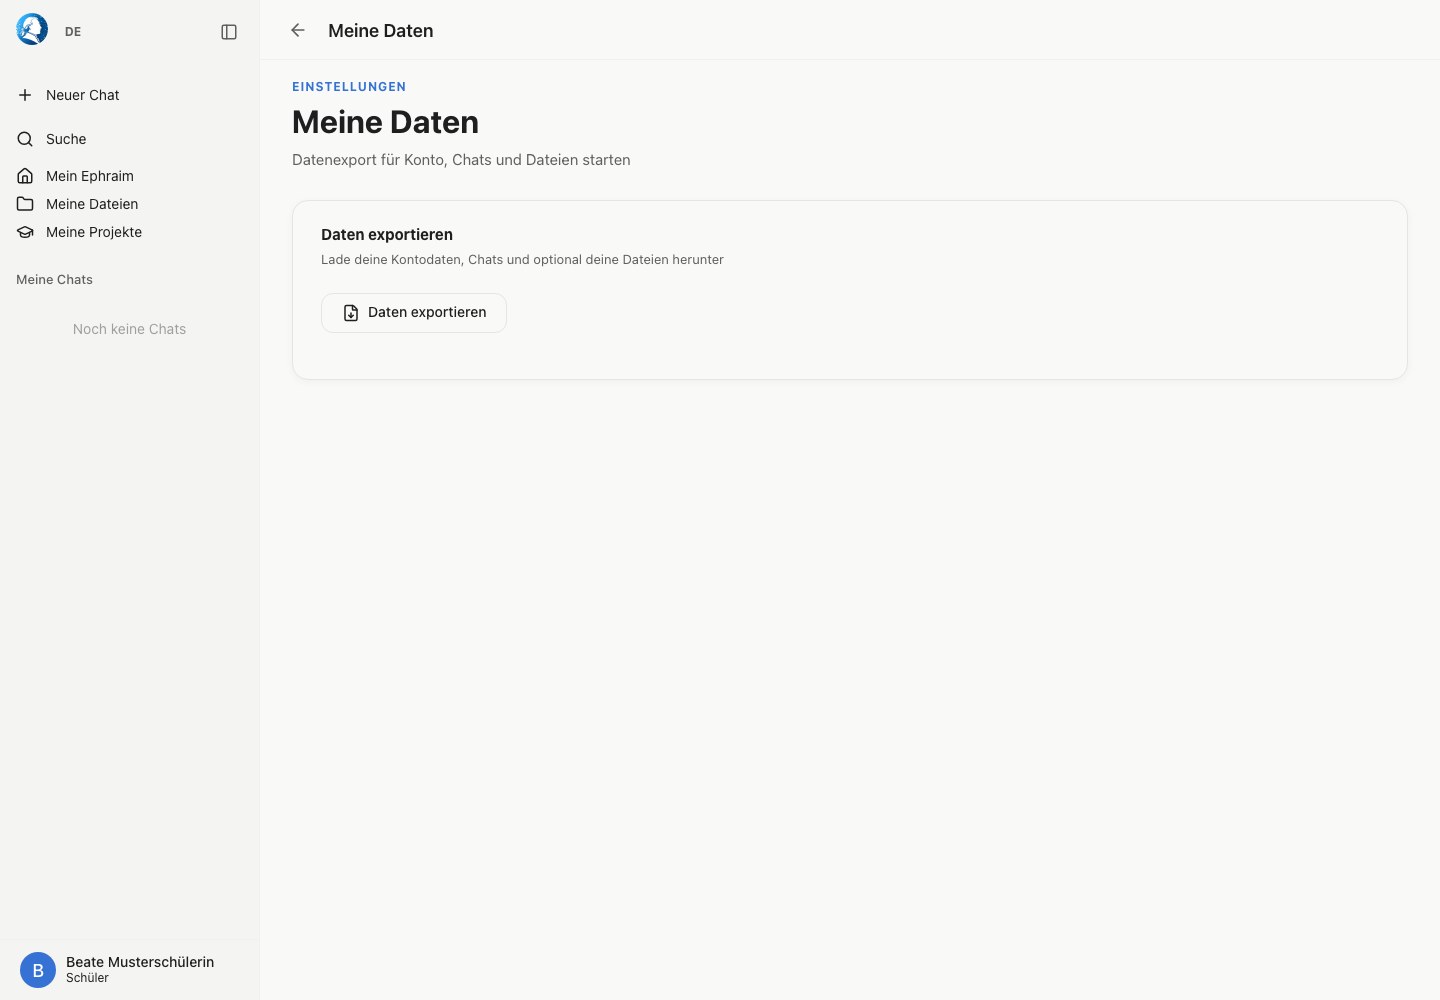Open Mein Ephraim page
The height and width of the screenshot is (1000, 1440).
pyautogui.click(x=130, y=176)
